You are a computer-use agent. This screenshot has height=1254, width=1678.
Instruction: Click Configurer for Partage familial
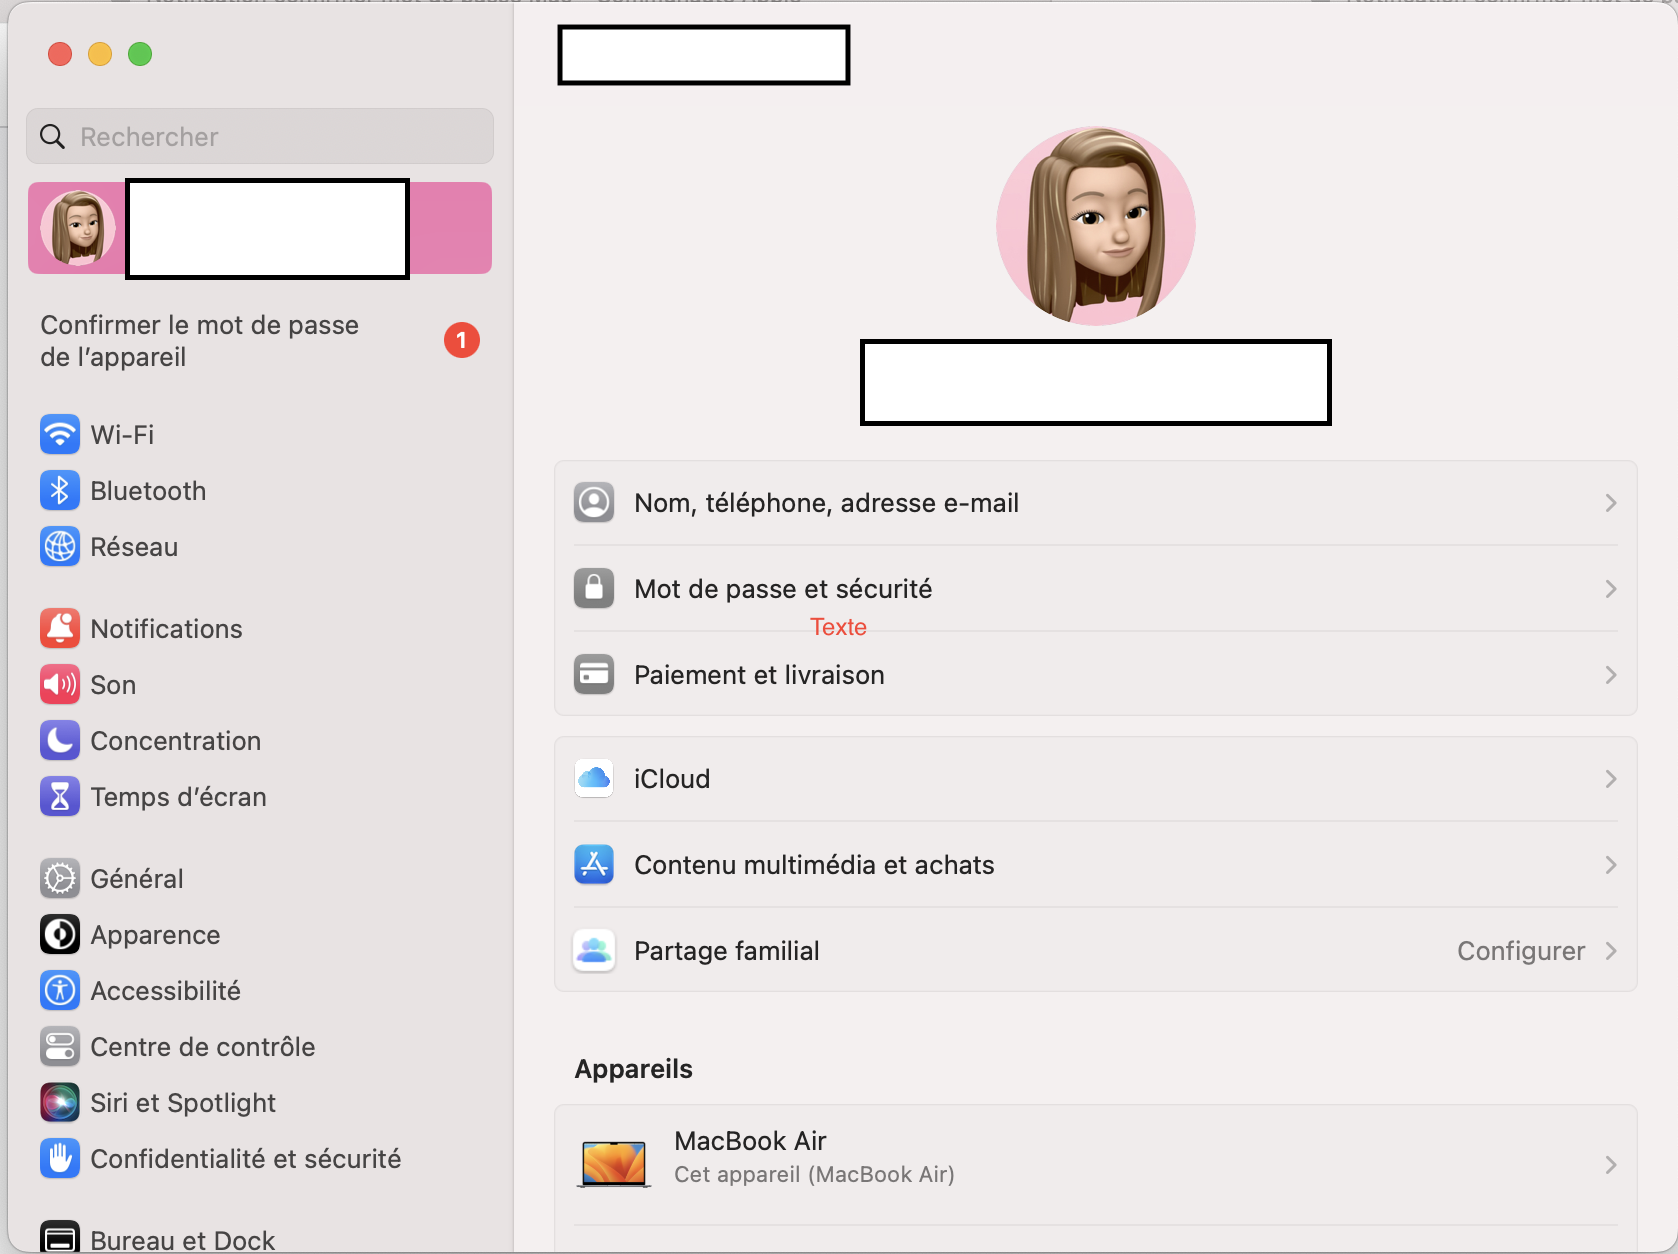(1521, 950)
